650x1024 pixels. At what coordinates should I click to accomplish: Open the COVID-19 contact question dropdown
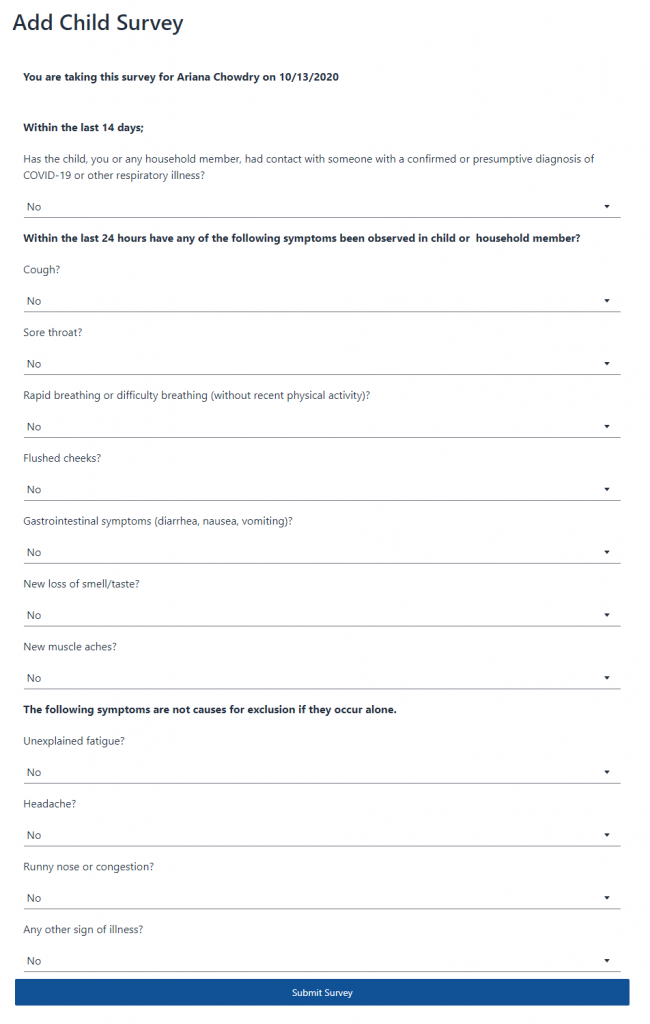321,207
